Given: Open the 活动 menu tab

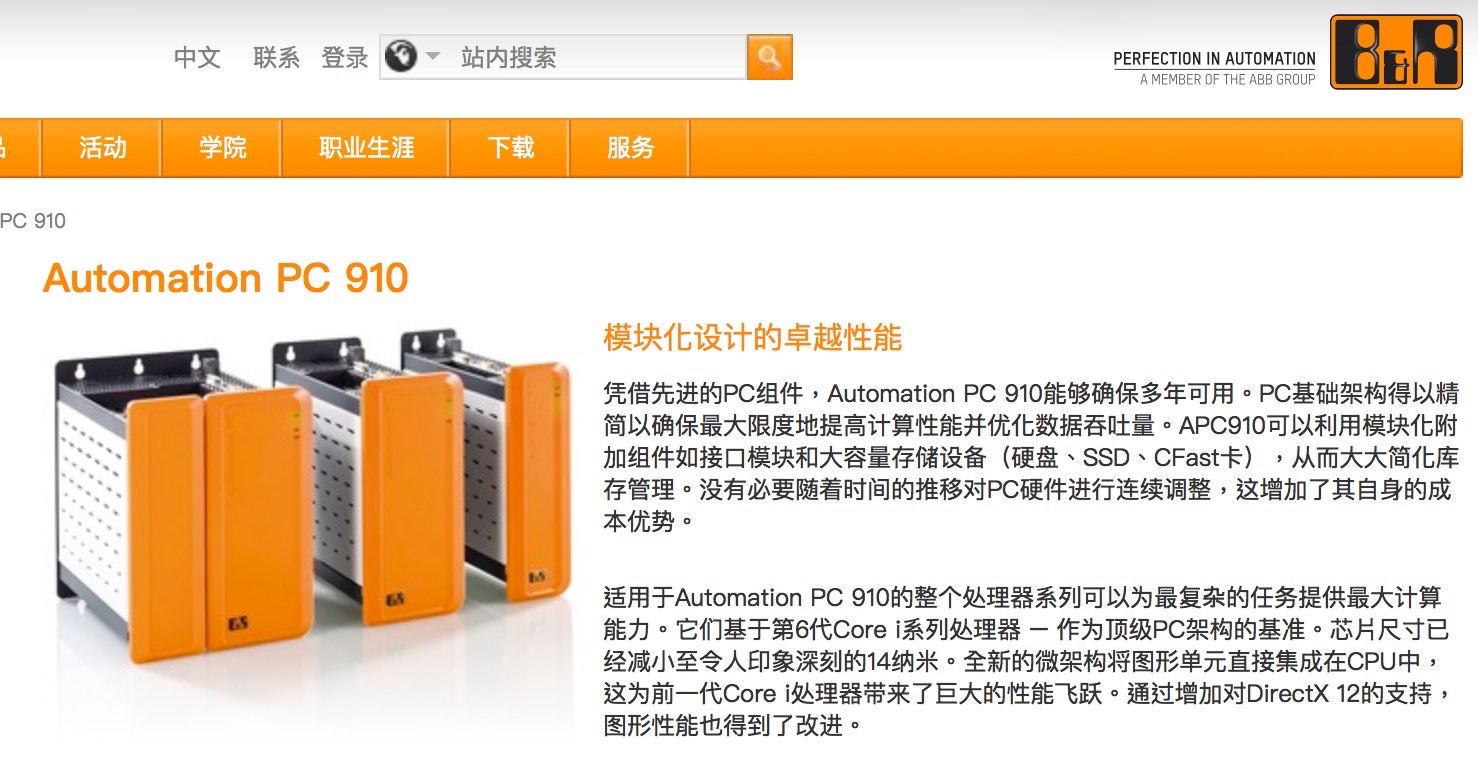Looking at the screenshot, I should [x=102, y=148].
